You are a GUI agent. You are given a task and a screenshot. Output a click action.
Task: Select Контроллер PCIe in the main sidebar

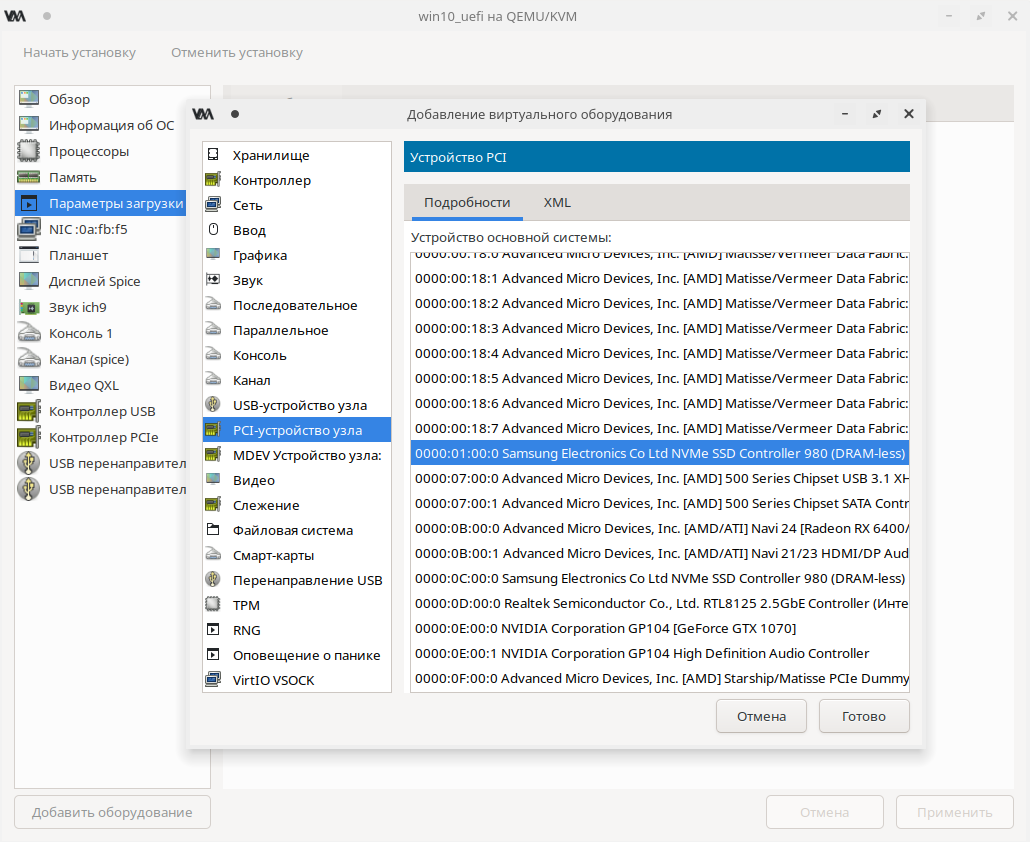pyautogui.click(x=100, y=437)
